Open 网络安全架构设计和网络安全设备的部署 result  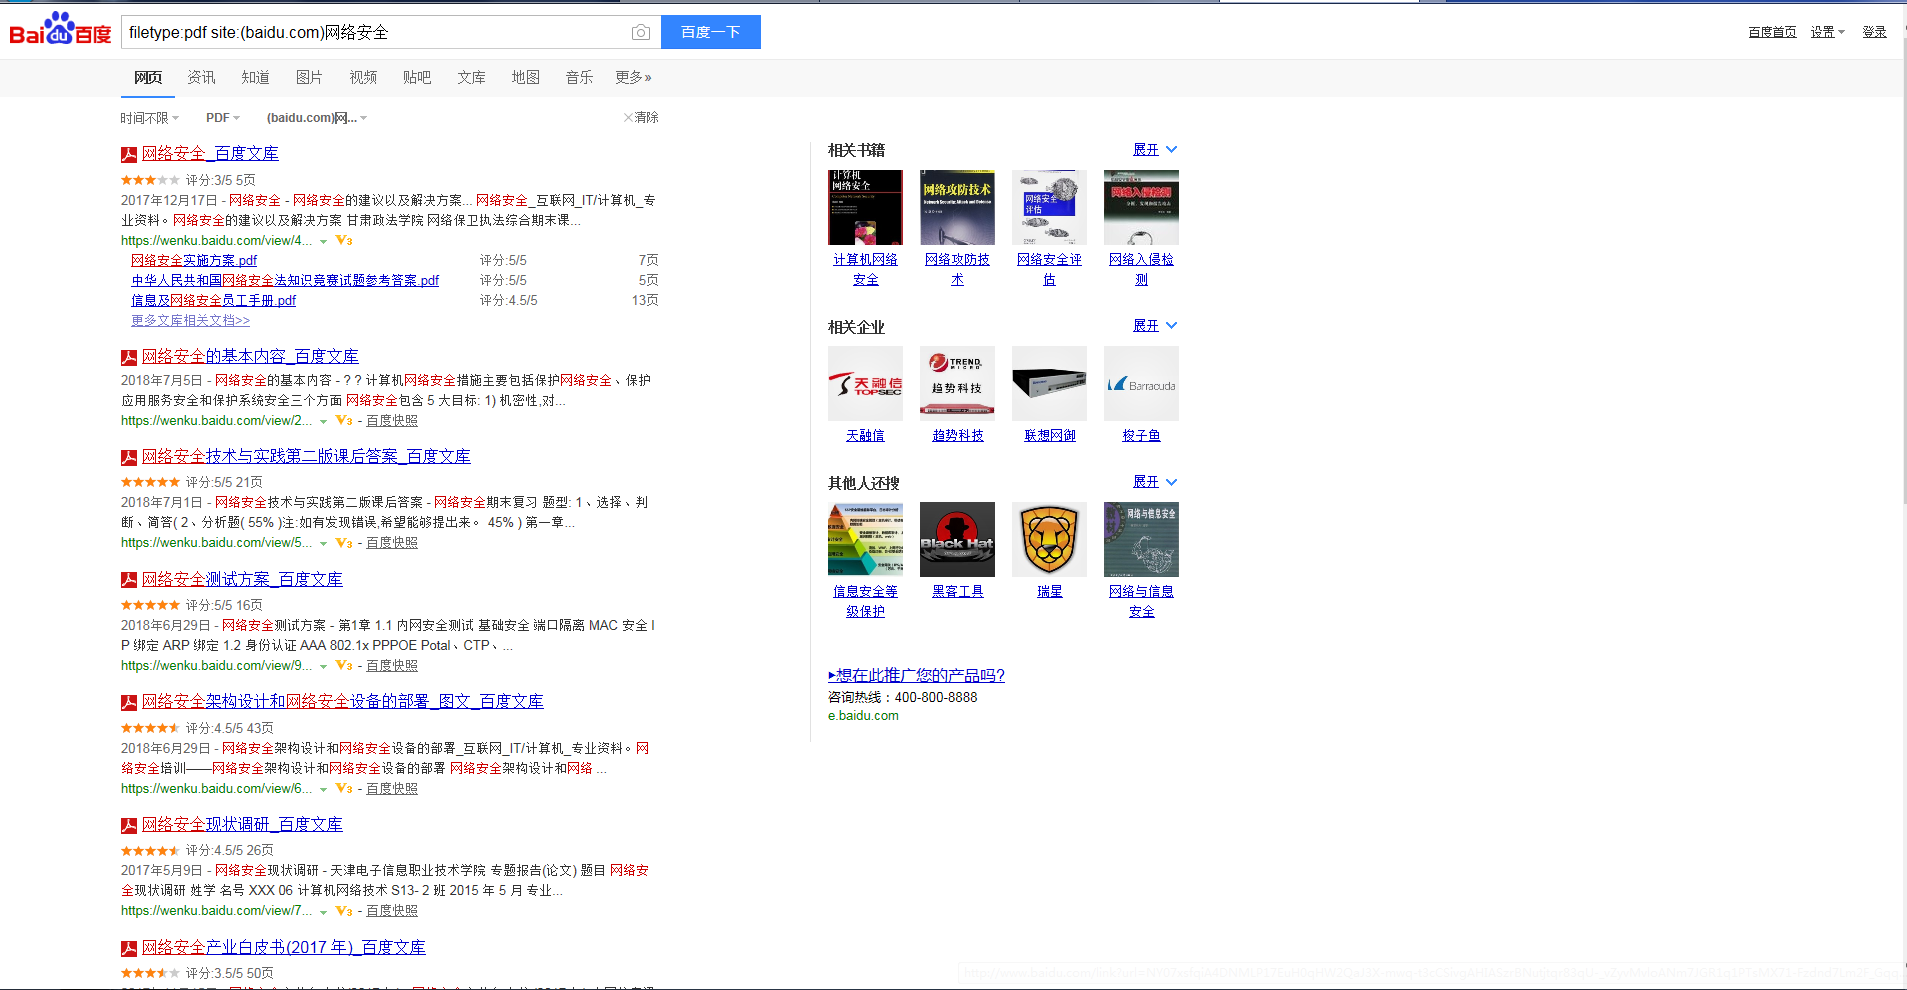pos(343,701)
